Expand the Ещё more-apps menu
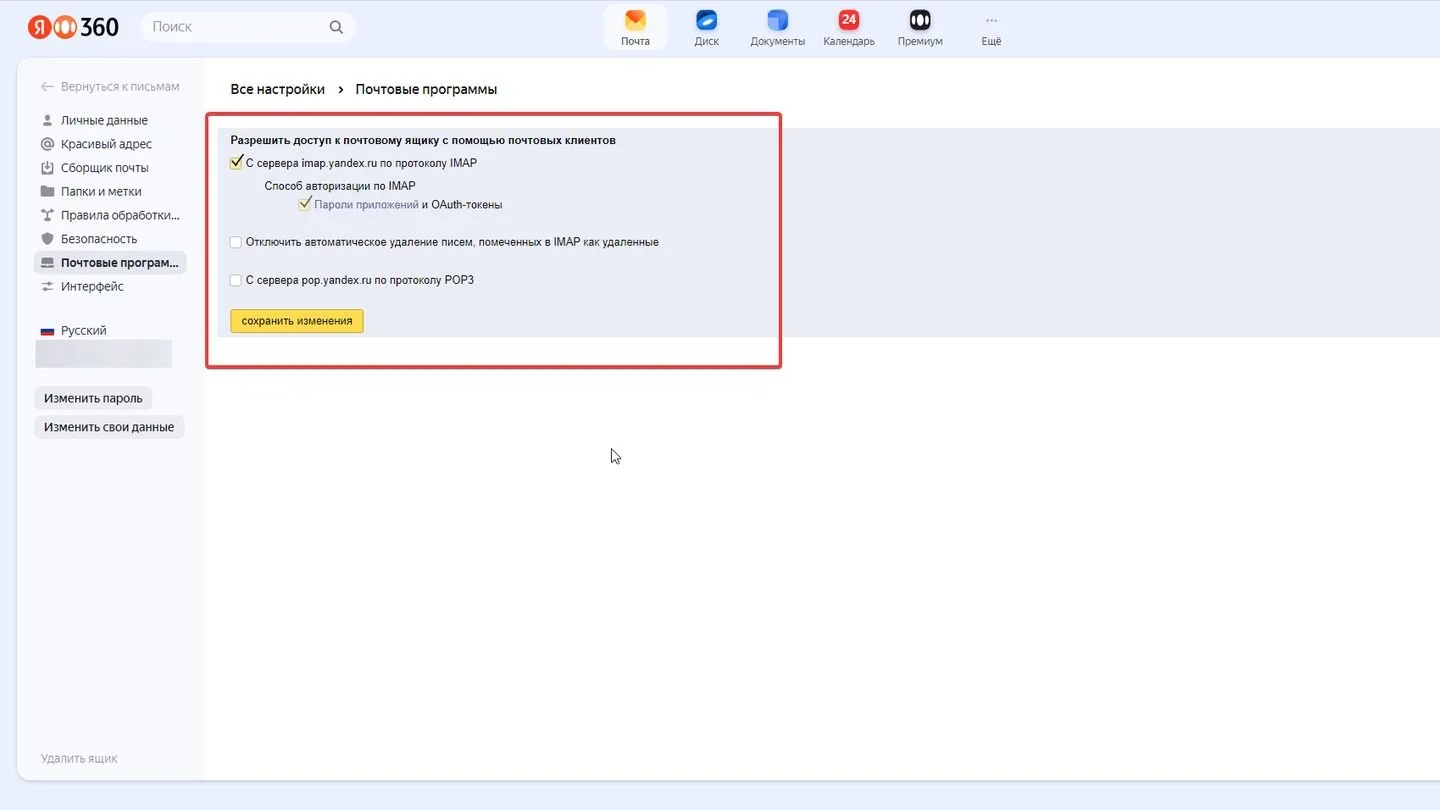Screen dimensions: 1440x810 point(991,28)
